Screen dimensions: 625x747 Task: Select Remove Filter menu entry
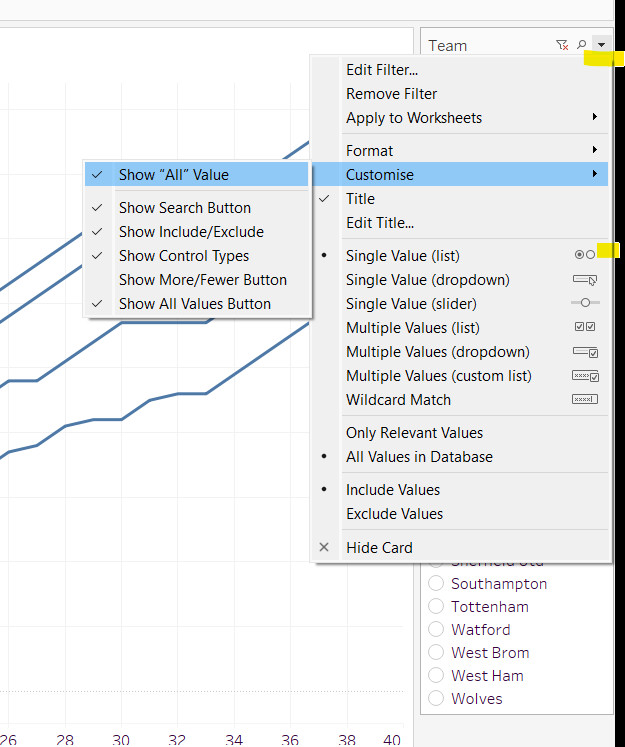tap(460, 94)
